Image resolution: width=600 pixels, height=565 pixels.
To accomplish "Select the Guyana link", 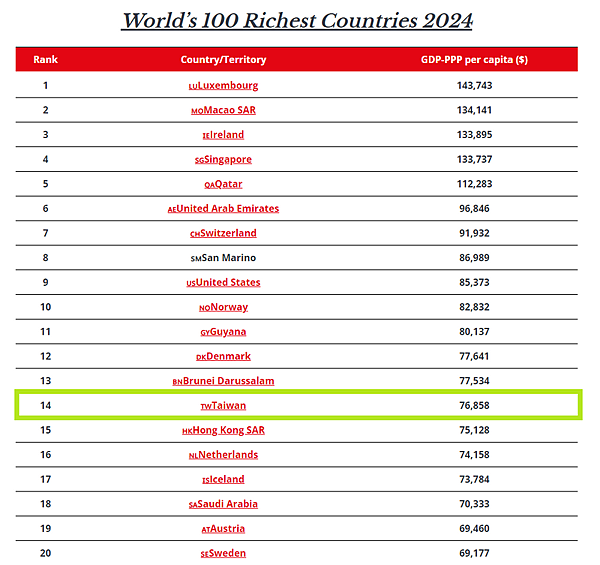I will pyautogui.click(x=227, y=332).
